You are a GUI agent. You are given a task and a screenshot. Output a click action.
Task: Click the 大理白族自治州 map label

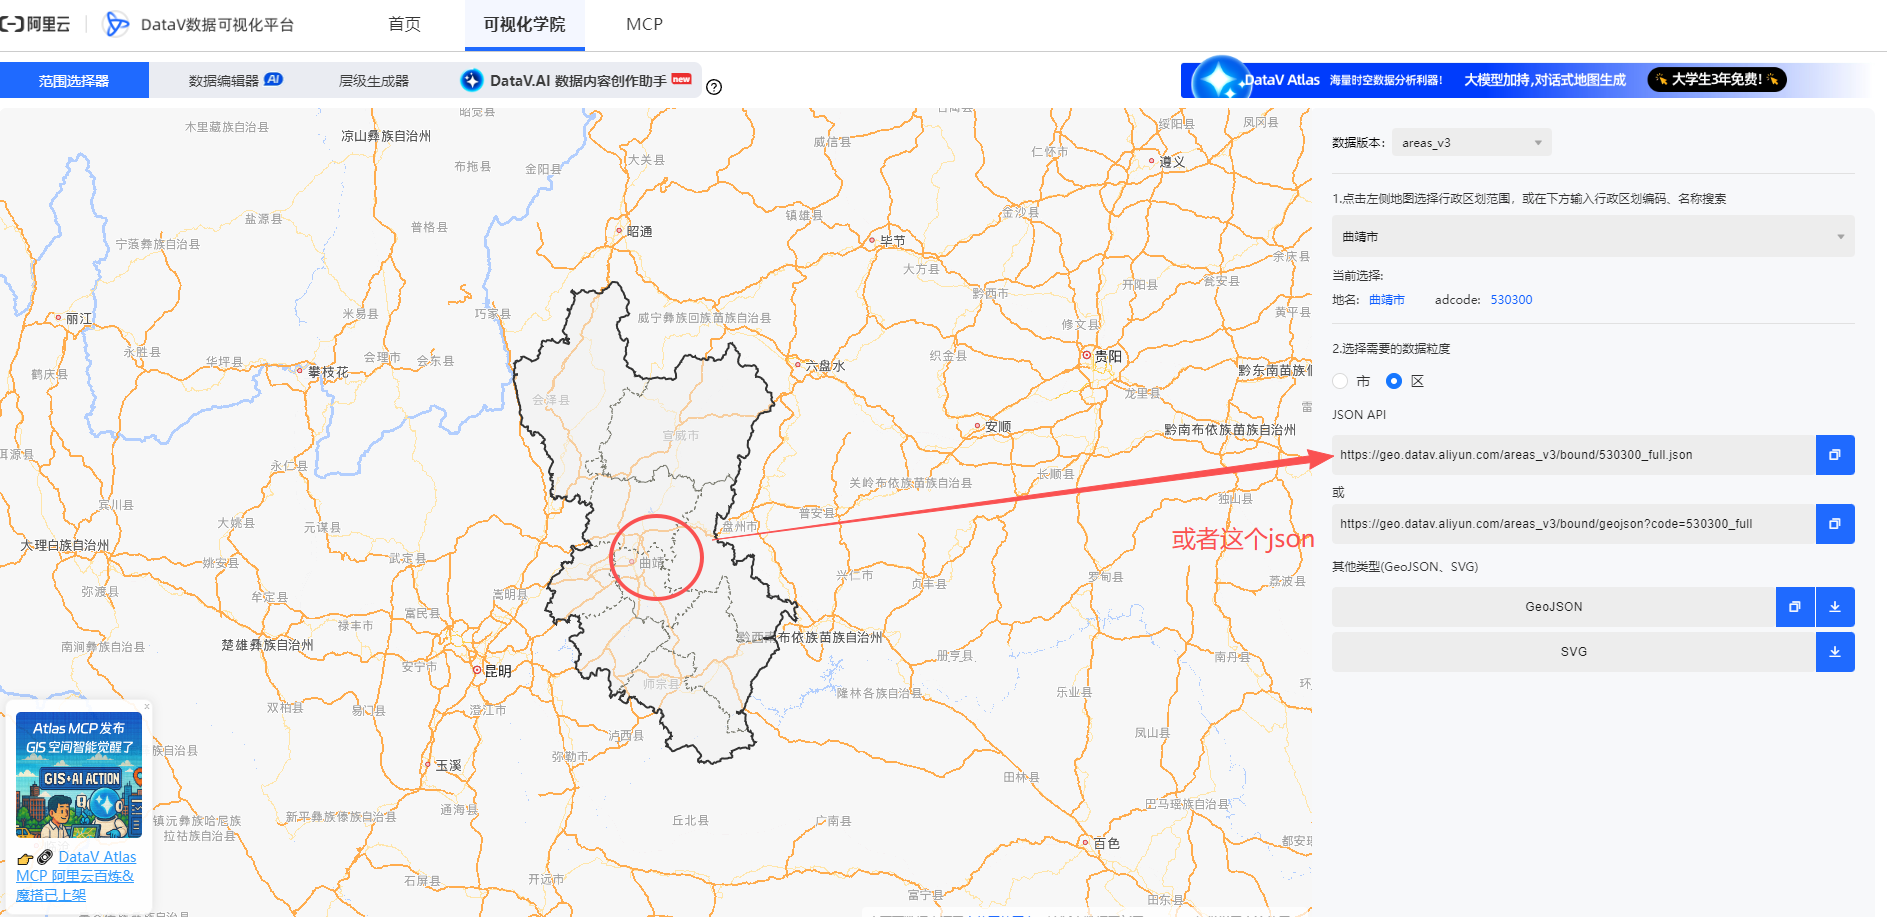pyautogui.click(x=65, y=545)
